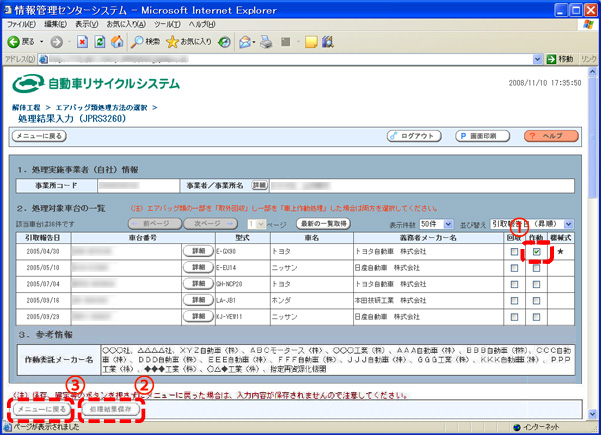601x435 pixels.
Task: Click エアバッグ類処理方法の選択 breadcrumb link
Action: pyautogui.click(x=102, y=108)
